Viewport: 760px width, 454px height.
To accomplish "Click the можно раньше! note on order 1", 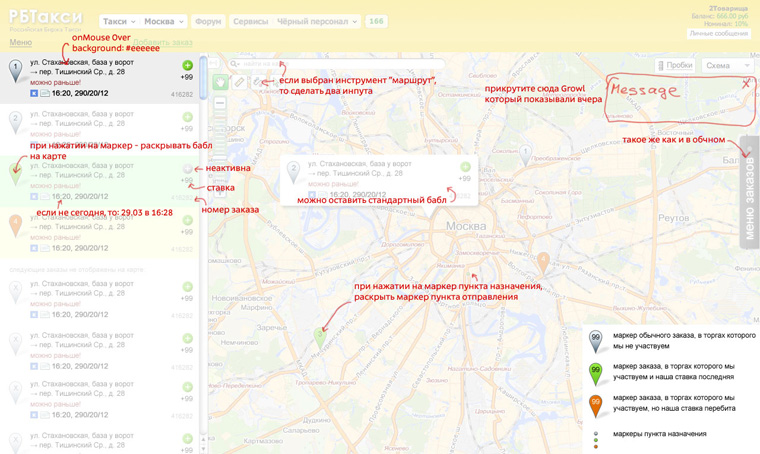I will pos(55,82).
